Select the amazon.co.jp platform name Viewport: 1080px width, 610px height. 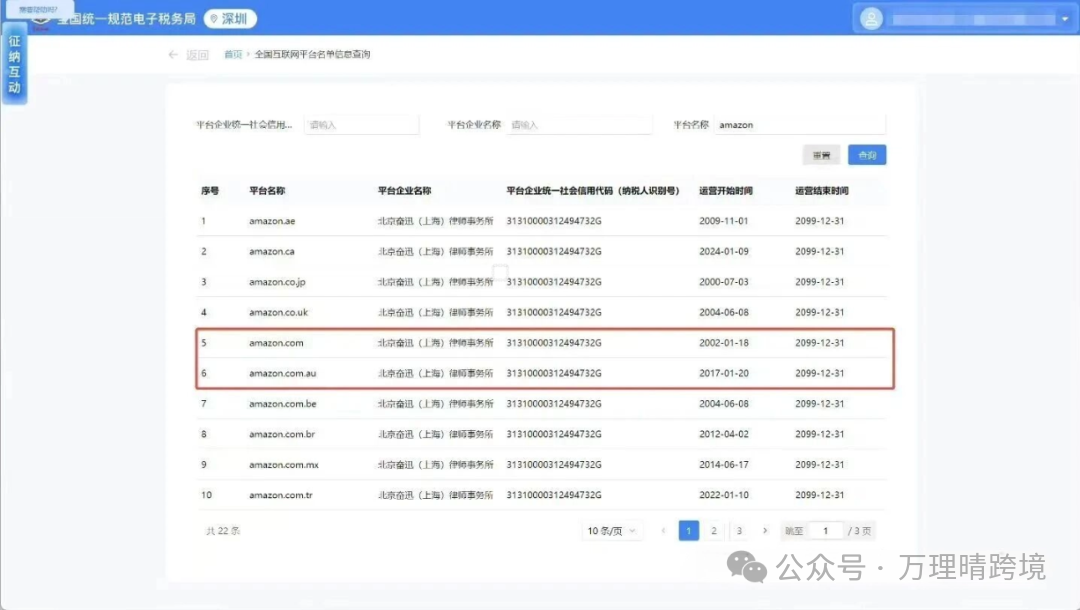pos(277,282)
